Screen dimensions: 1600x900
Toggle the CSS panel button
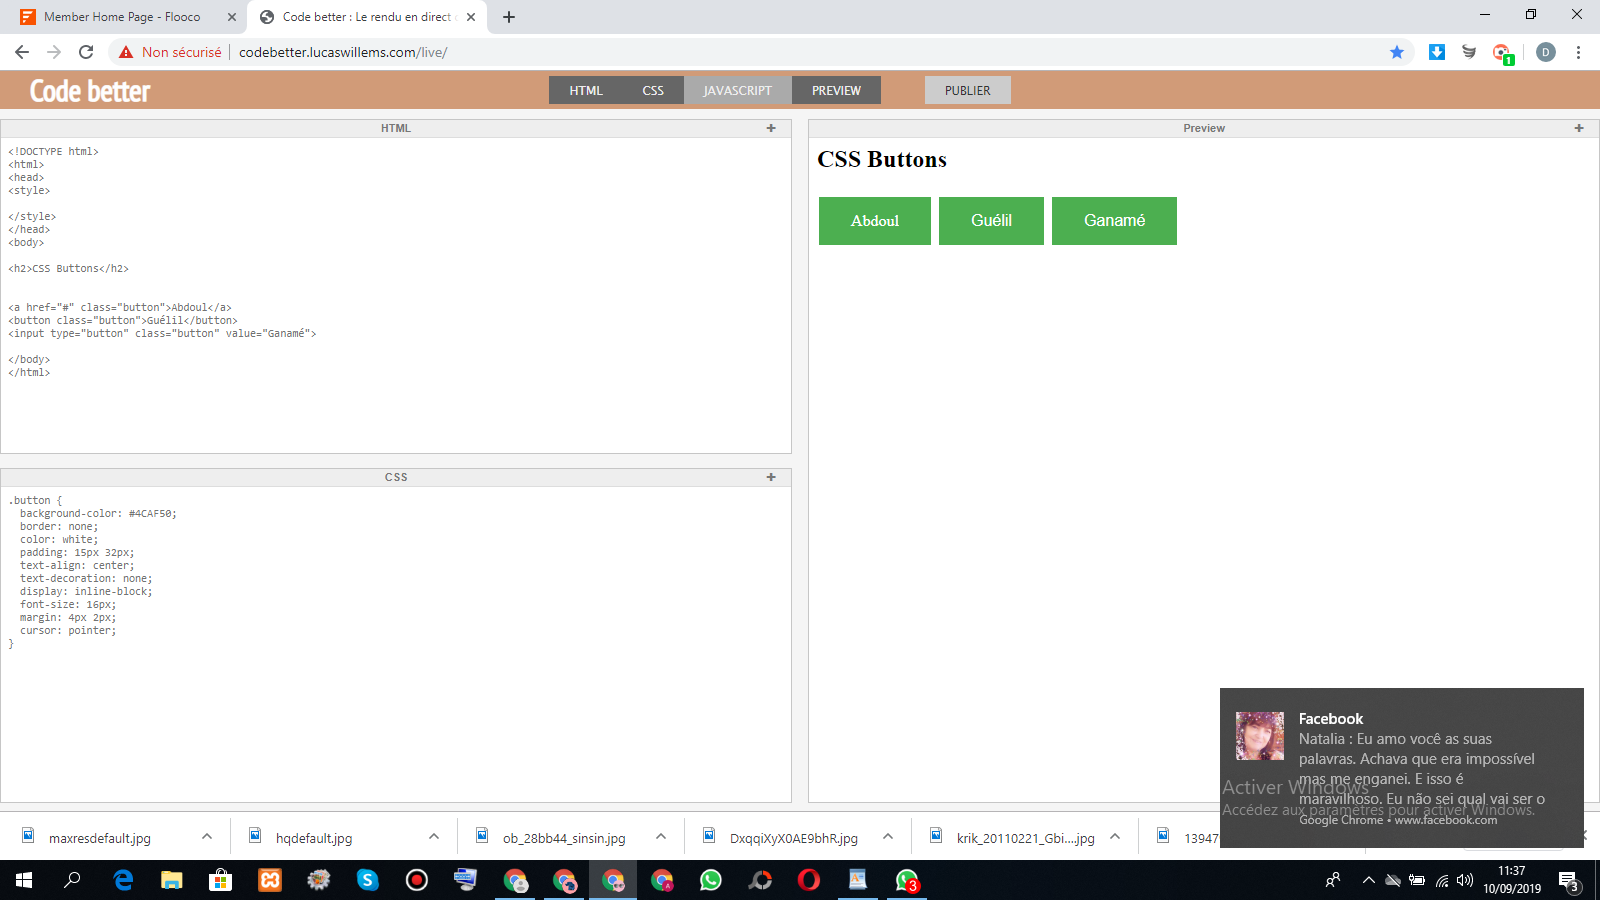click(653, 90)
